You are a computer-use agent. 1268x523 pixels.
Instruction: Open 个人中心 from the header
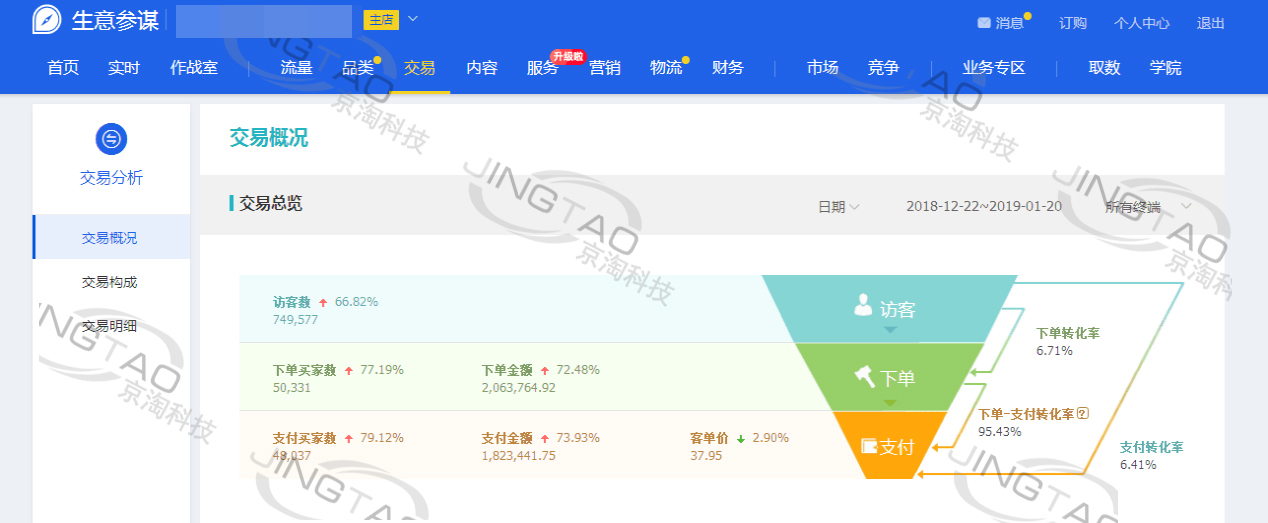1141,23
